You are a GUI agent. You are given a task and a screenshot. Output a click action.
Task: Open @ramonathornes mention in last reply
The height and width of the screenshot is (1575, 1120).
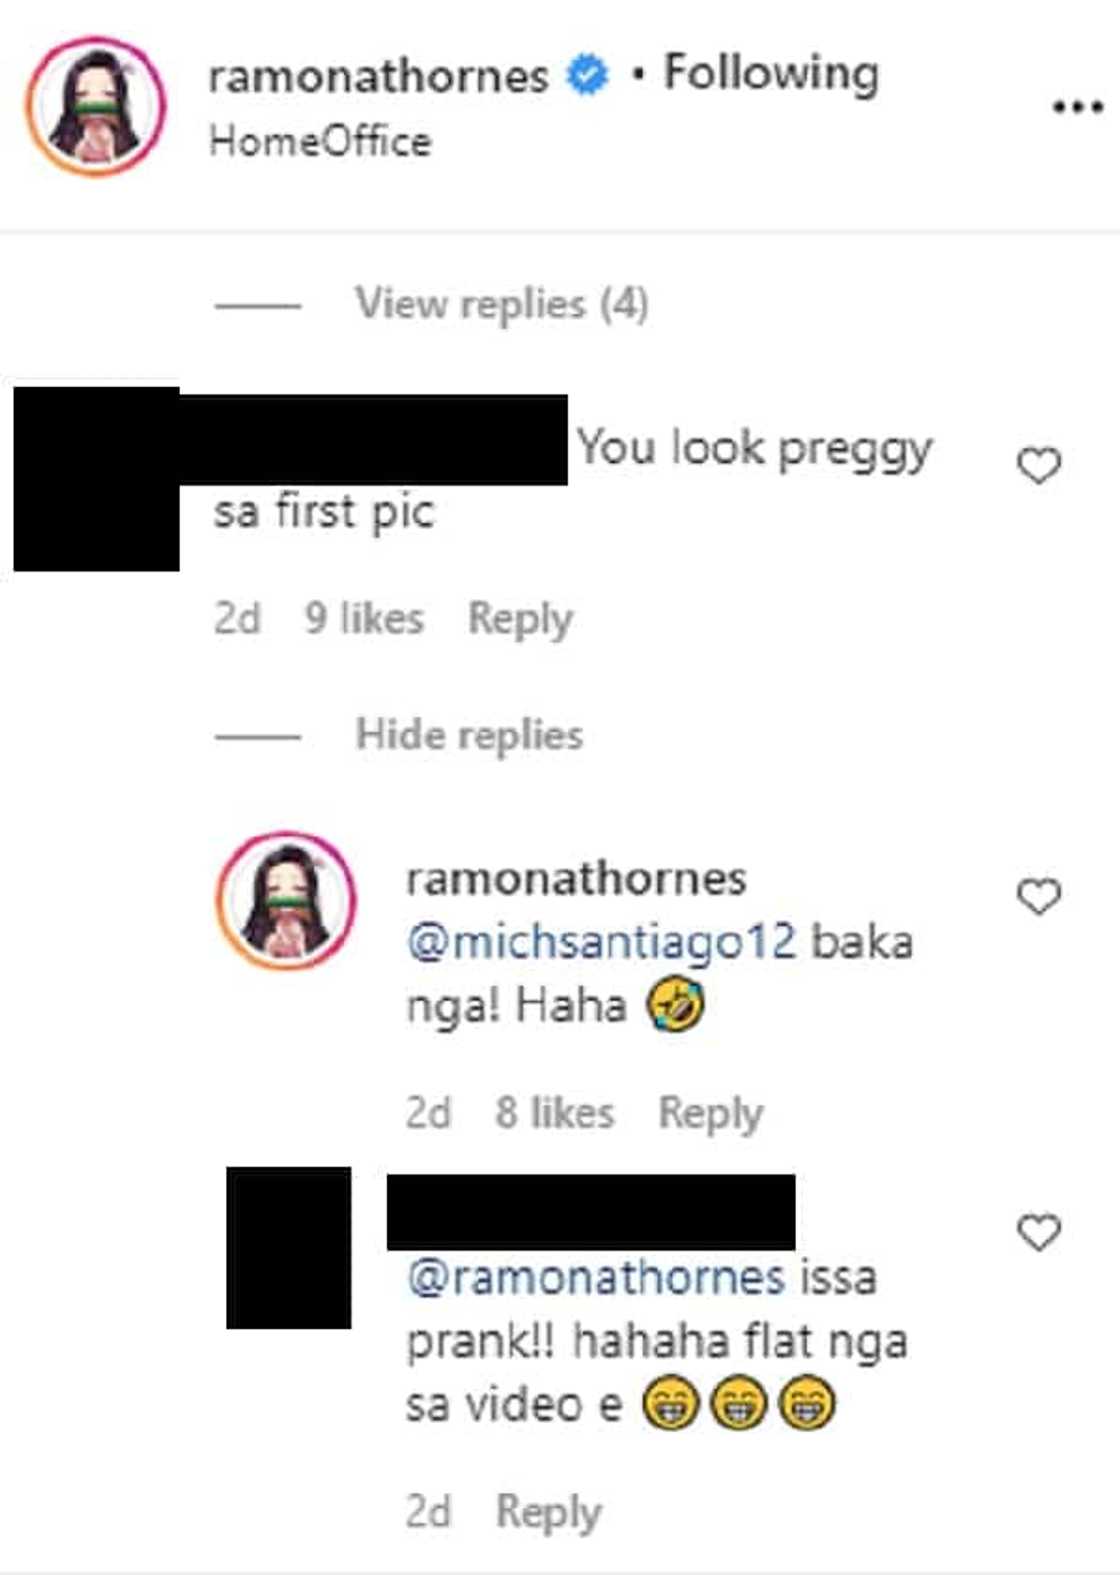(595, 1278)
